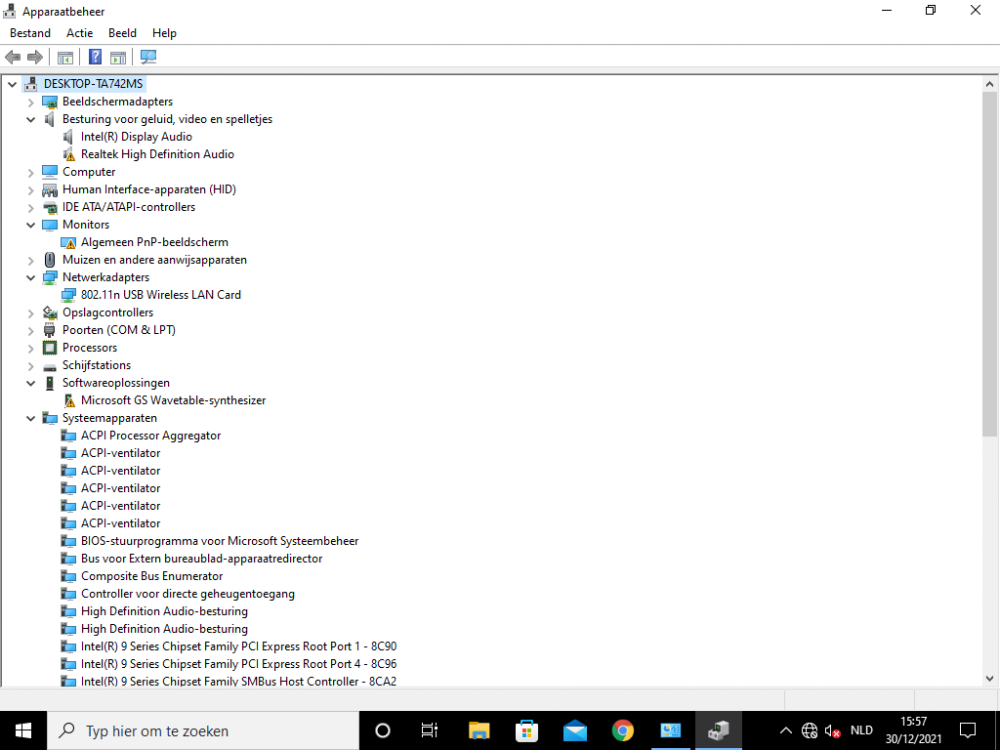Click the Beeldschermadapters category icon

coord(50,101)
